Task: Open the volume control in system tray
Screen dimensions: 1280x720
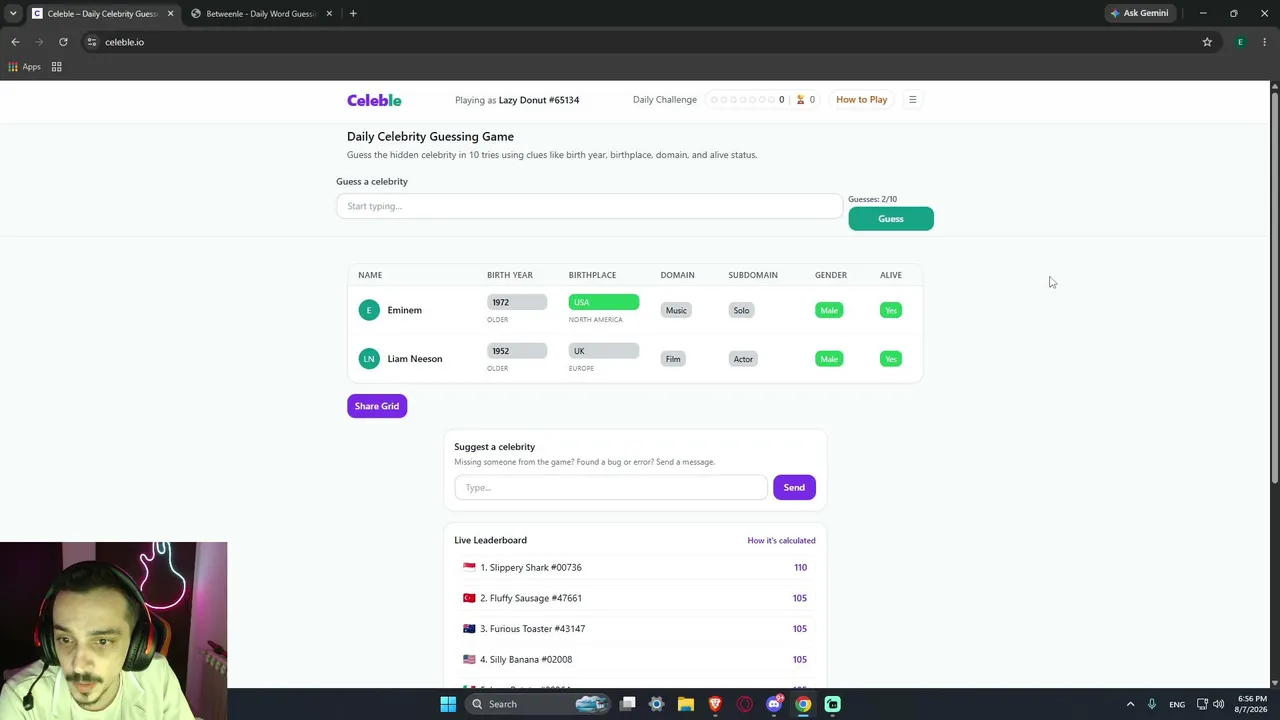Action: (1218, 704)
